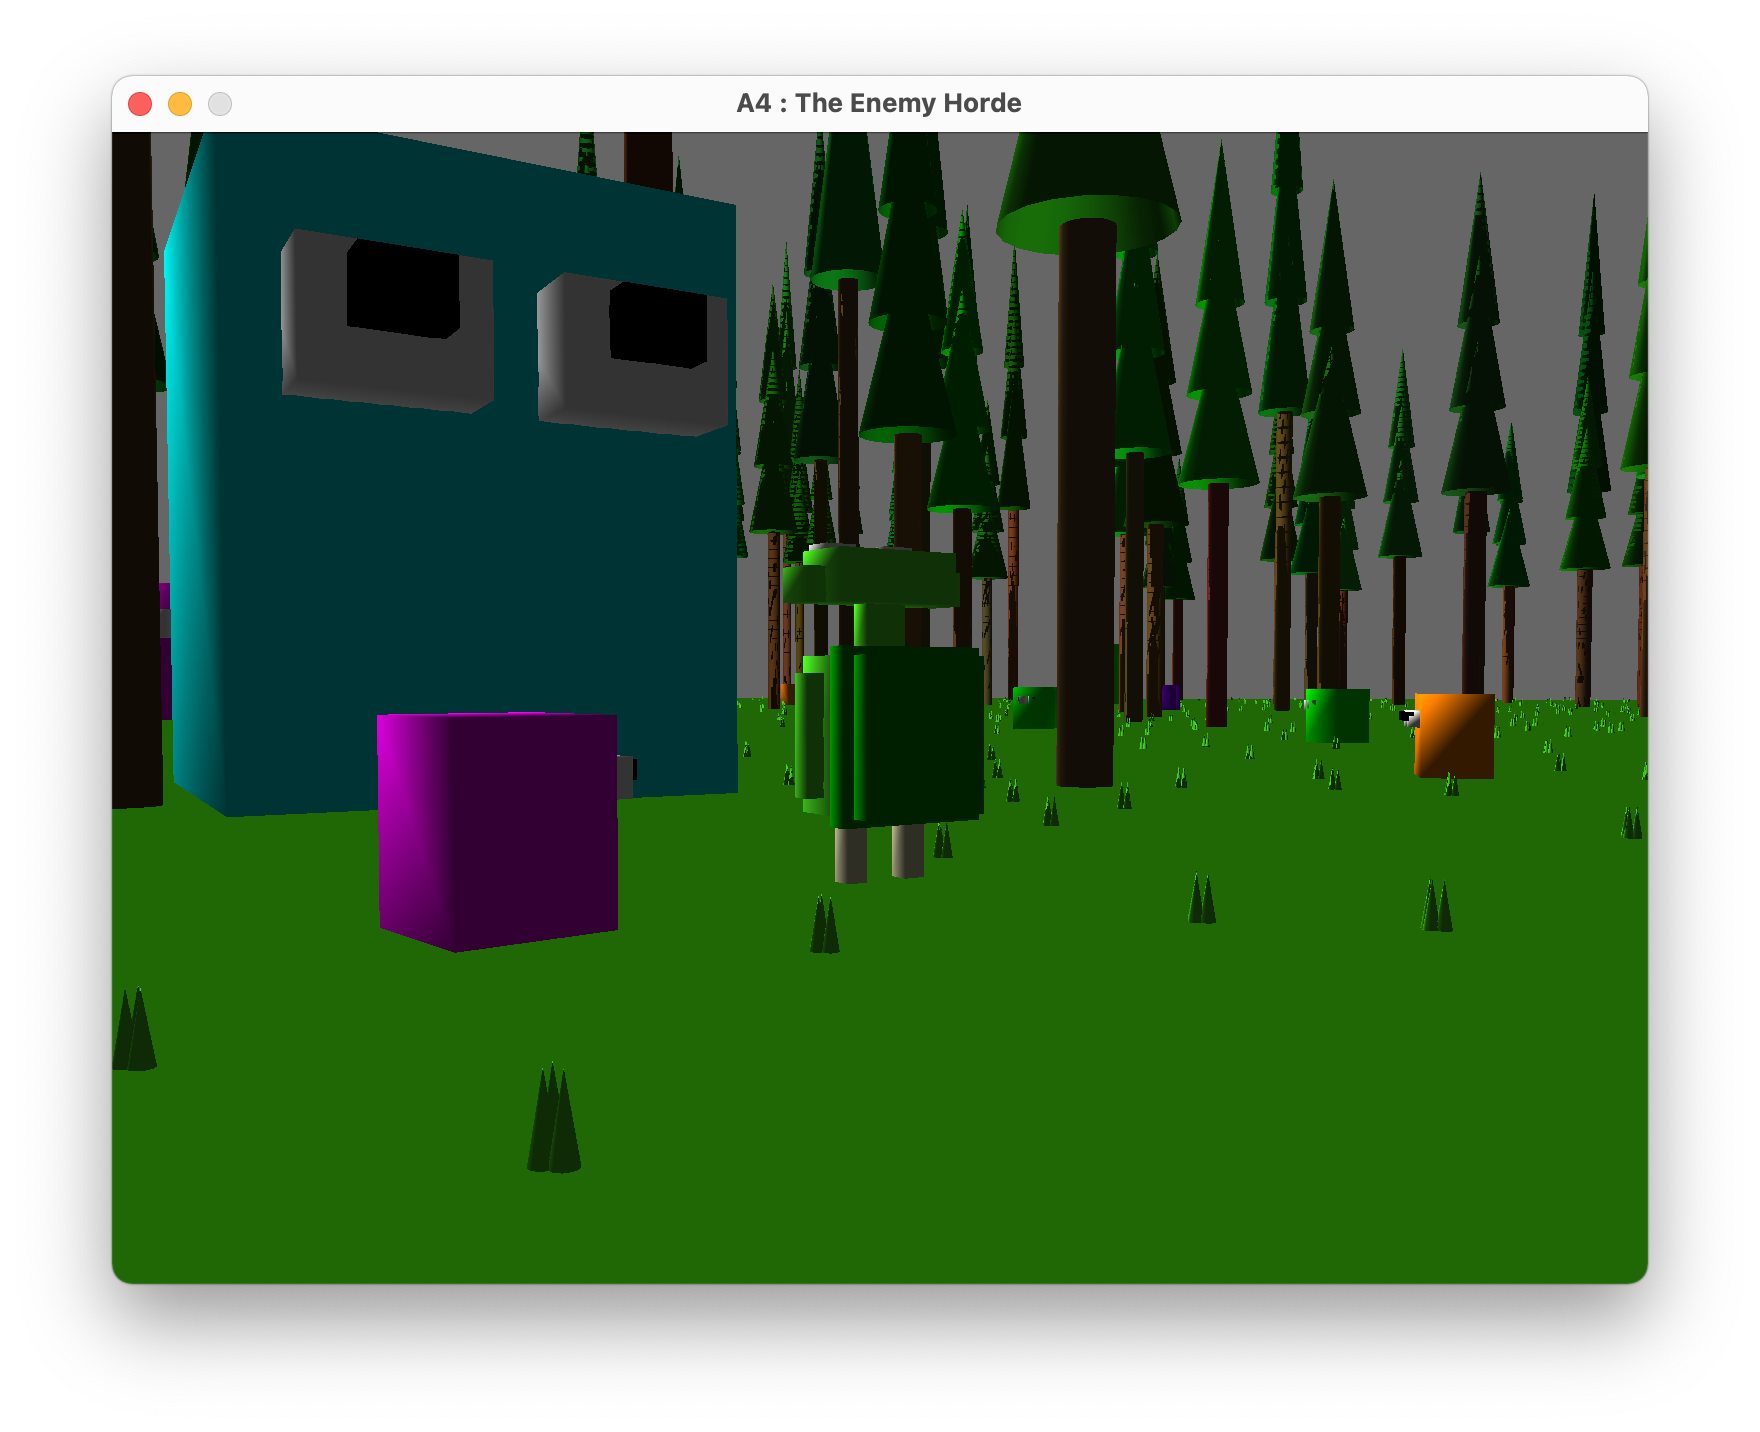Click the teal enemy's right black pupil
Screen dimensions: 1760x1432
[x=658, y=326]
